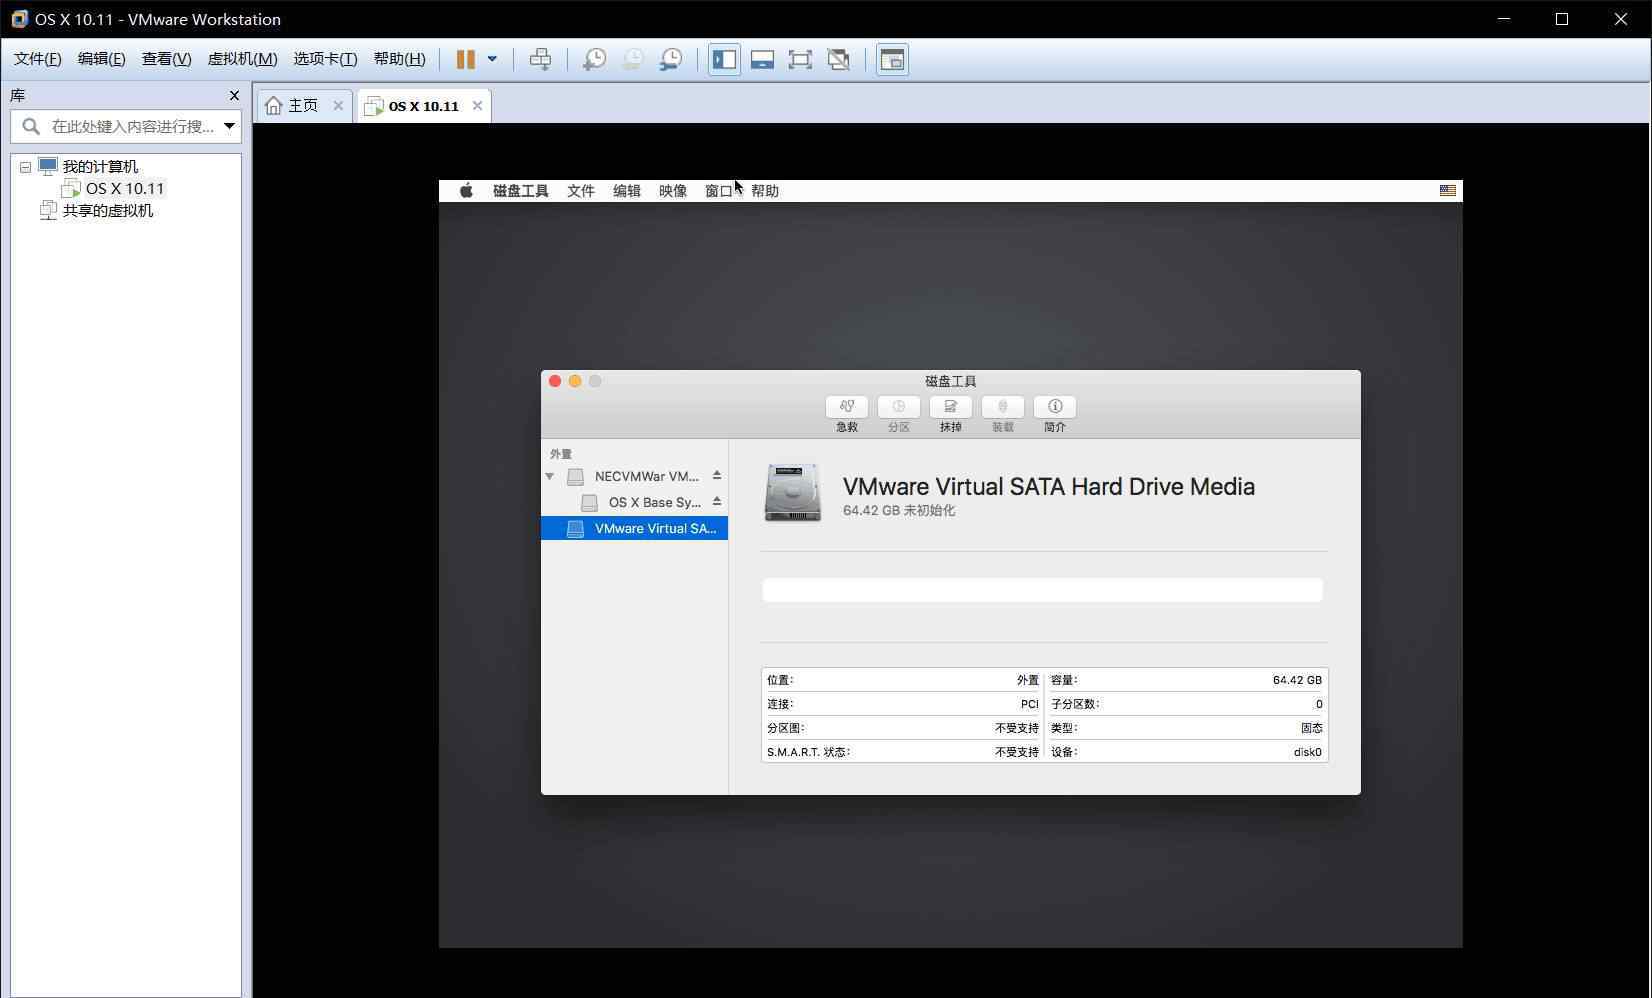Toggle the library sidebar view
The width and height of the screenshot is (1652, 998).
[724, 59]
